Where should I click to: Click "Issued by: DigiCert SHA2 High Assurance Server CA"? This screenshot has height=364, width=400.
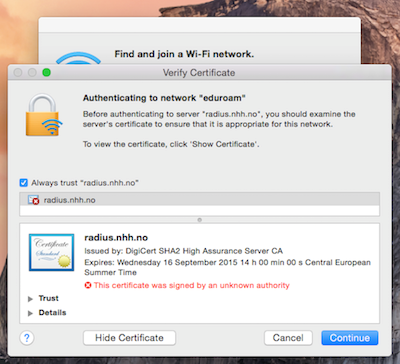point(183,251)
